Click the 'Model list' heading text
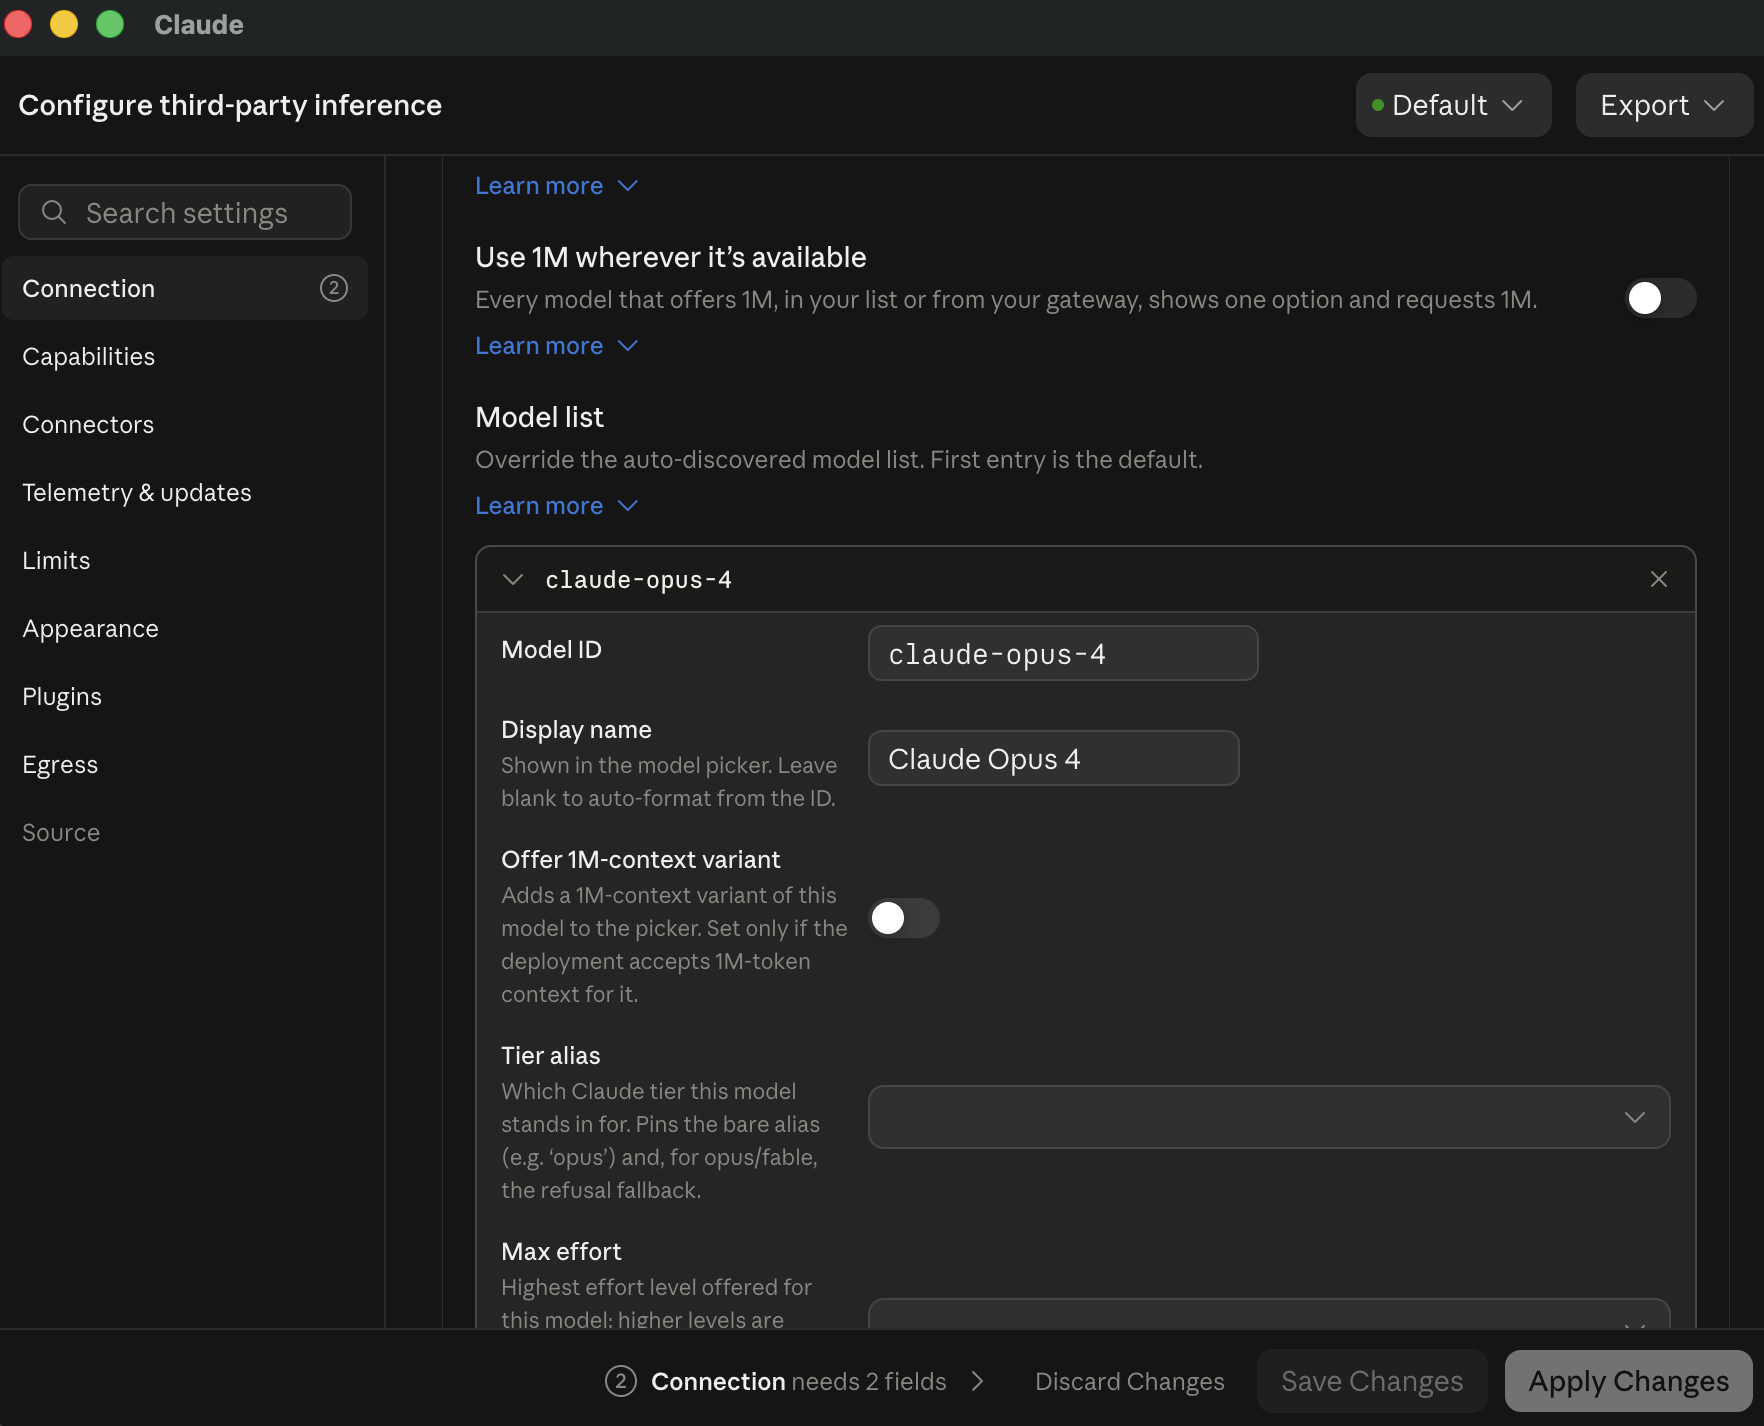 [x=540, y=417]
